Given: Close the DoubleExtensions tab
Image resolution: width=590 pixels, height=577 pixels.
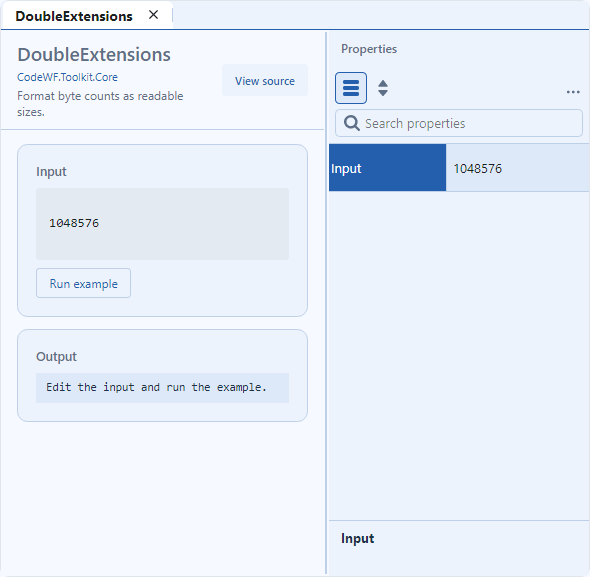Looking at the screenshot, I should pos(153,15).
